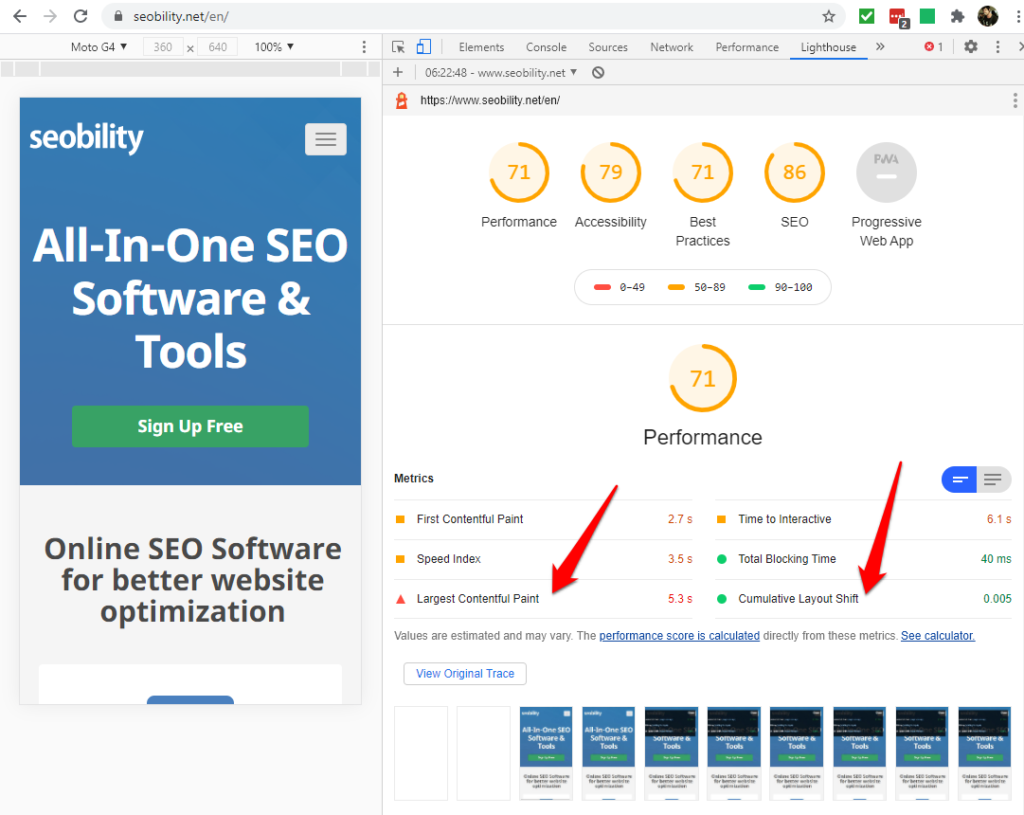Open the 100% zoom dropdown

point(274,47)
